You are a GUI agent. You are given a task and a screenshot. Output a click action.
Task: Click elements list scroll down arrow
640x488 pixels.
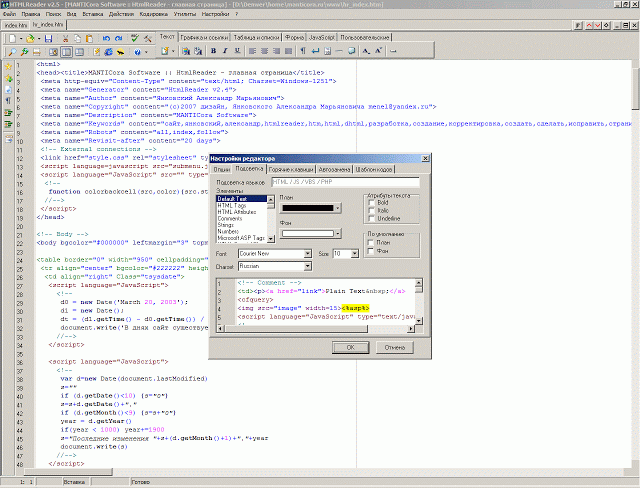[271, 239]
